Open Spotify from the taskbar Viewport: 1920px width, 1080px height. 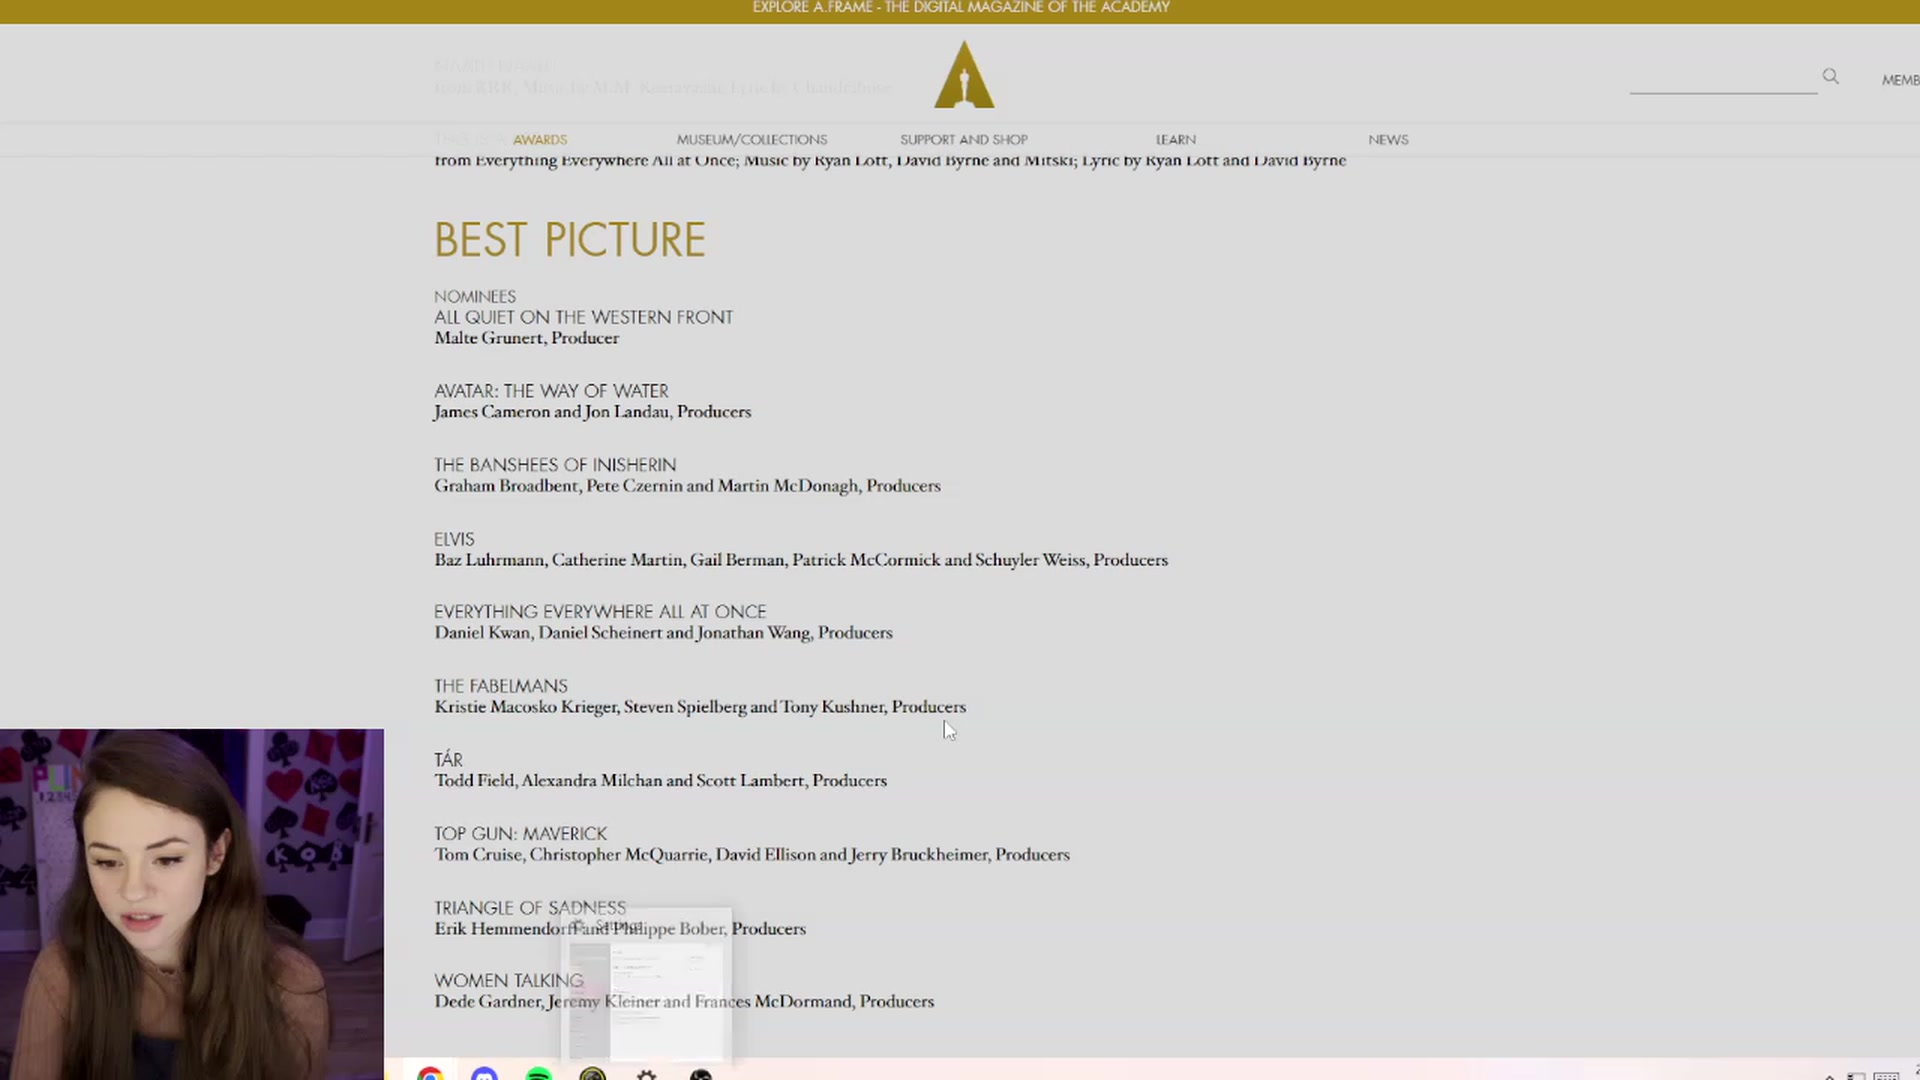click(x=538, y=1074)
